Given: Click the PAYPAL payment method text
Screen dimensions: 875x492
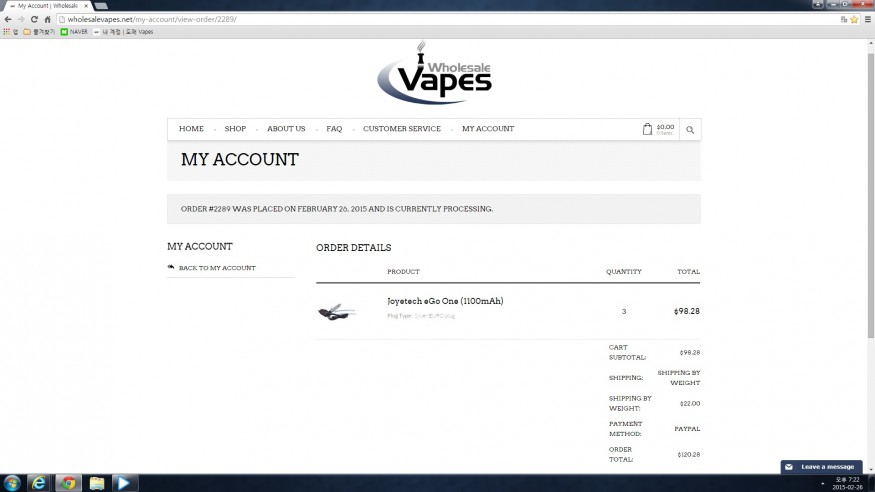Looking at the screenshot, I should click(x=687, y=429).
